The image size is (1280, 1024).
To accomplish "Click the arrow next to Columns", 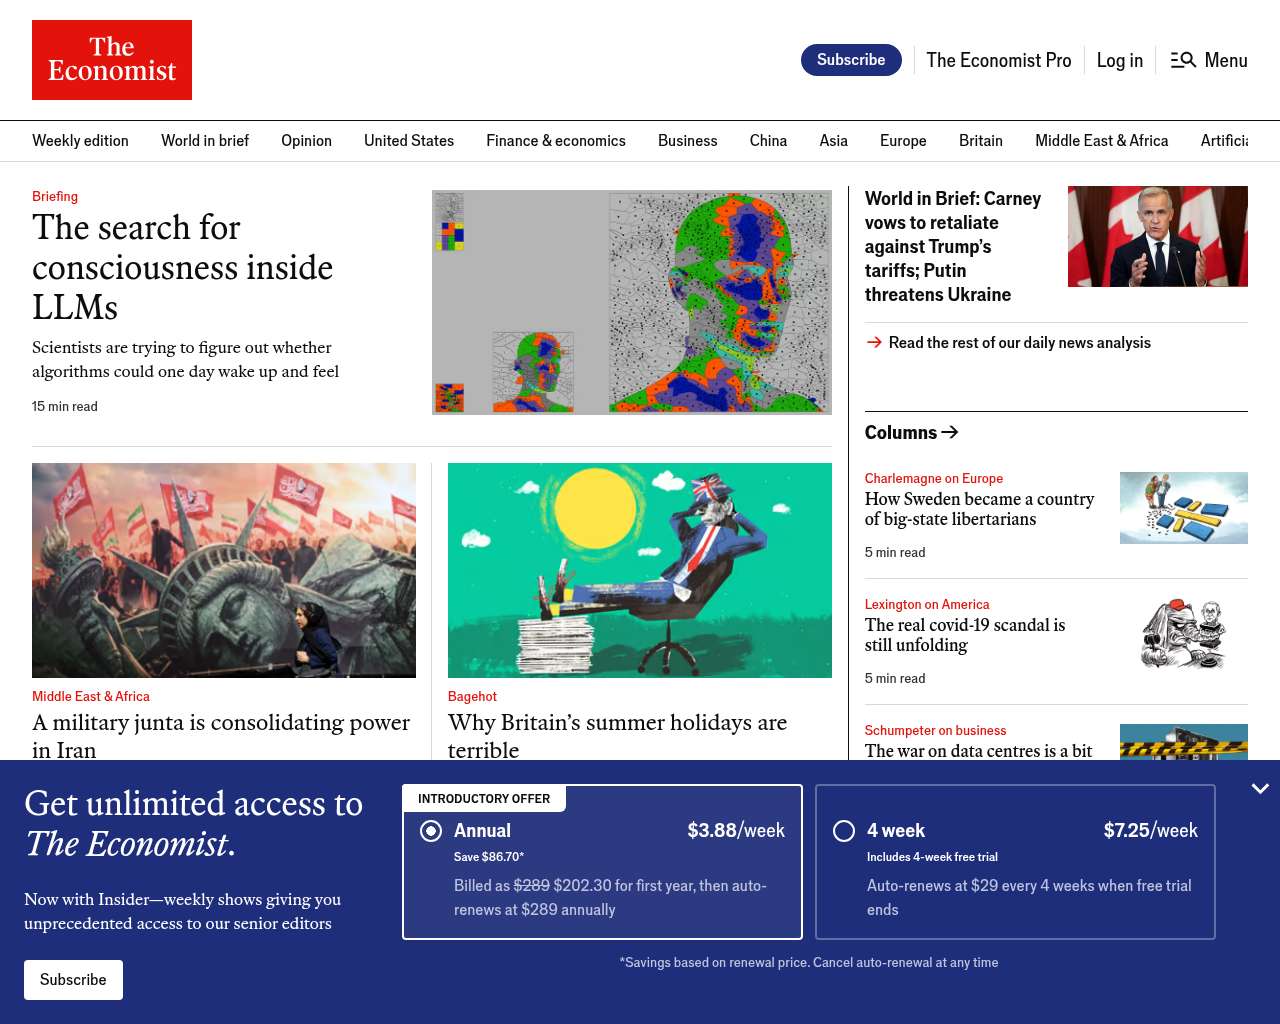I will (950, 432).
